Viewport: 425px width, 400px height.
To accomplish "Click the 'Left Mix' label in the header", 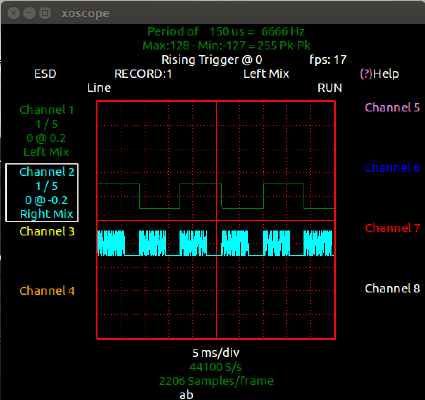I will tap(266, 74).
